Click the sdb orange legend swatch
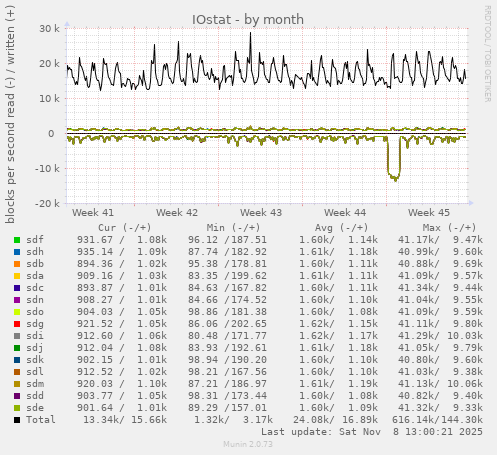This screenshot has width=497, height=455. 17,264
